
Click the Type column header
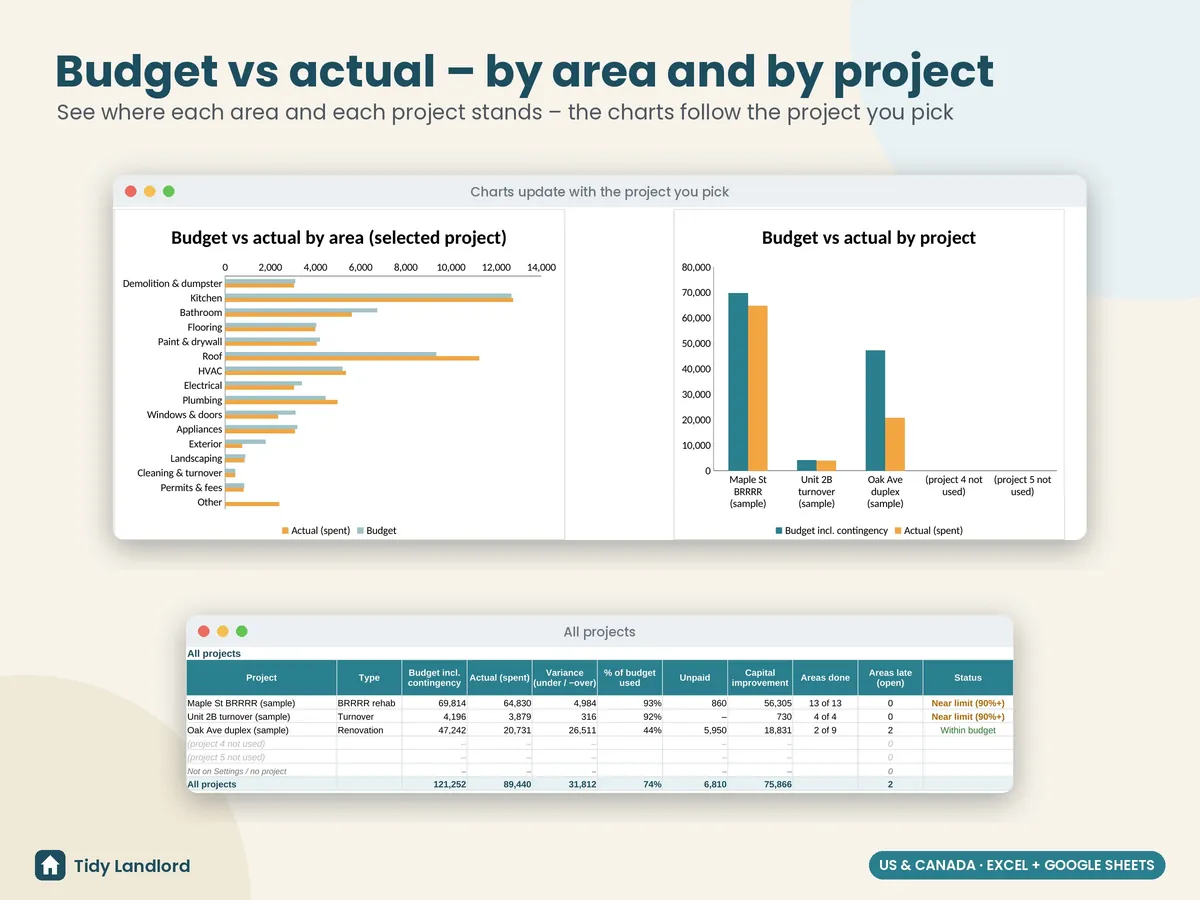pos(369,678)
